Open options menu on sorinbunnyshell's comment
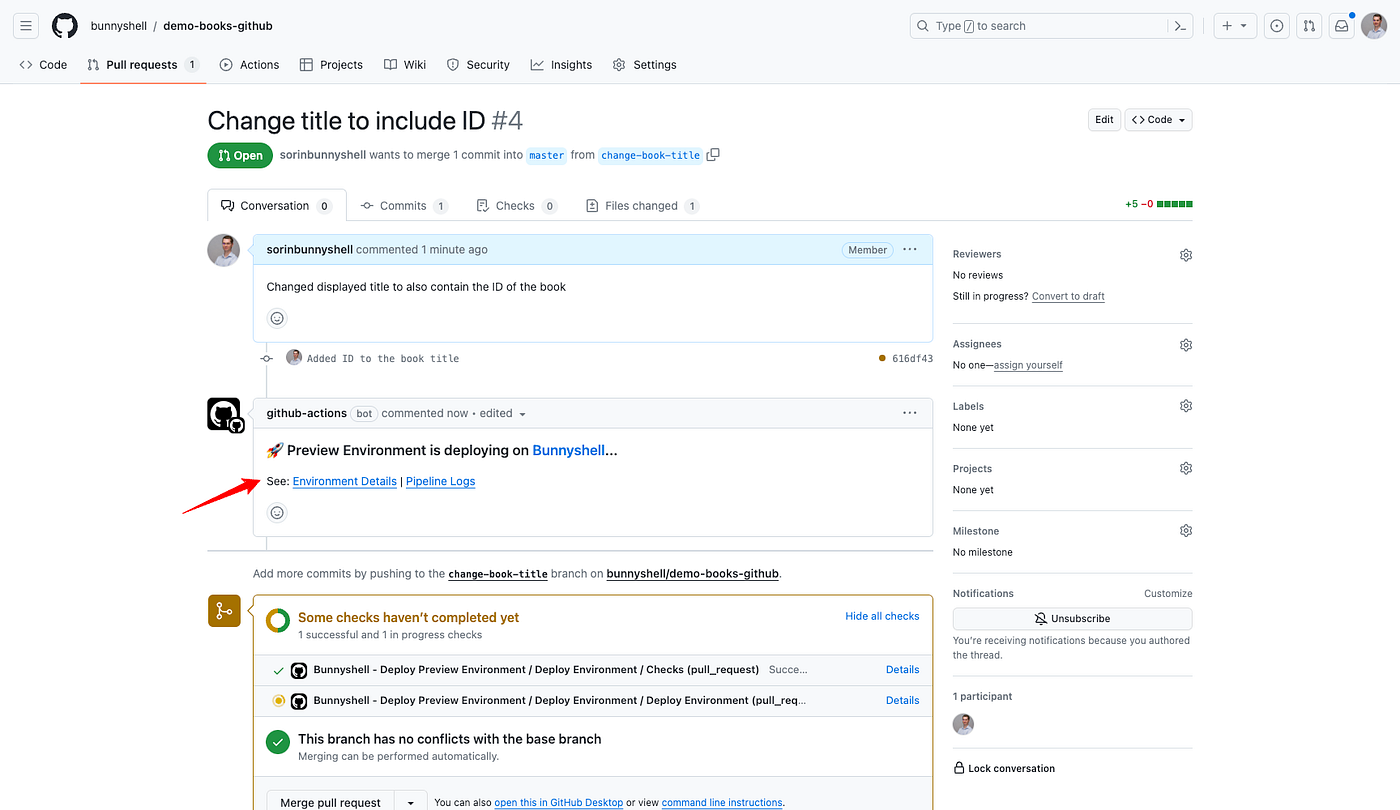 tap(909, 249)
